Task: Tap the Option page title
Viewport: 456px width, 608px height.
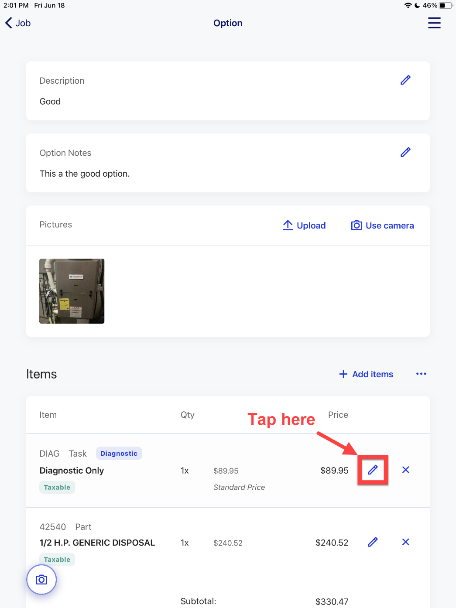Action: 228,23
